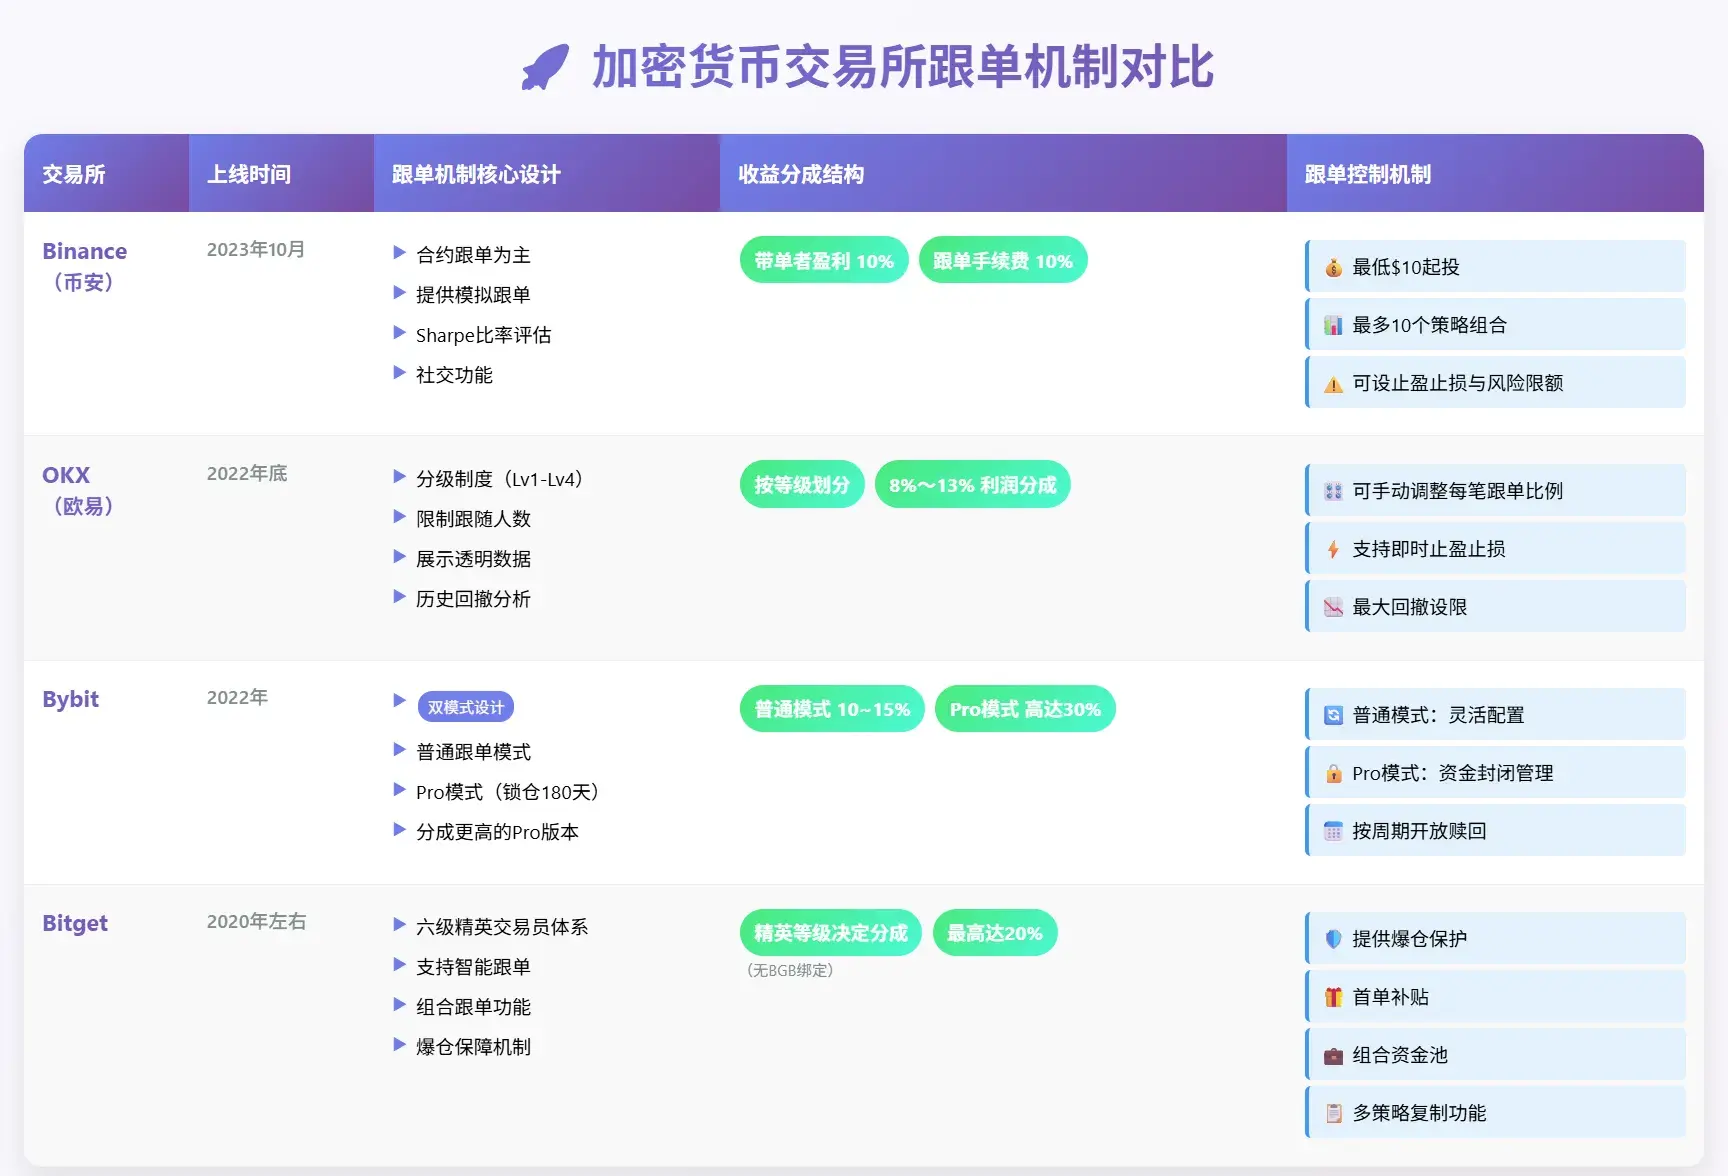Click the downtrend chart icon for 最大回撤设限
This screenshot has width=1728, height=1176.
coord(1333,608)
